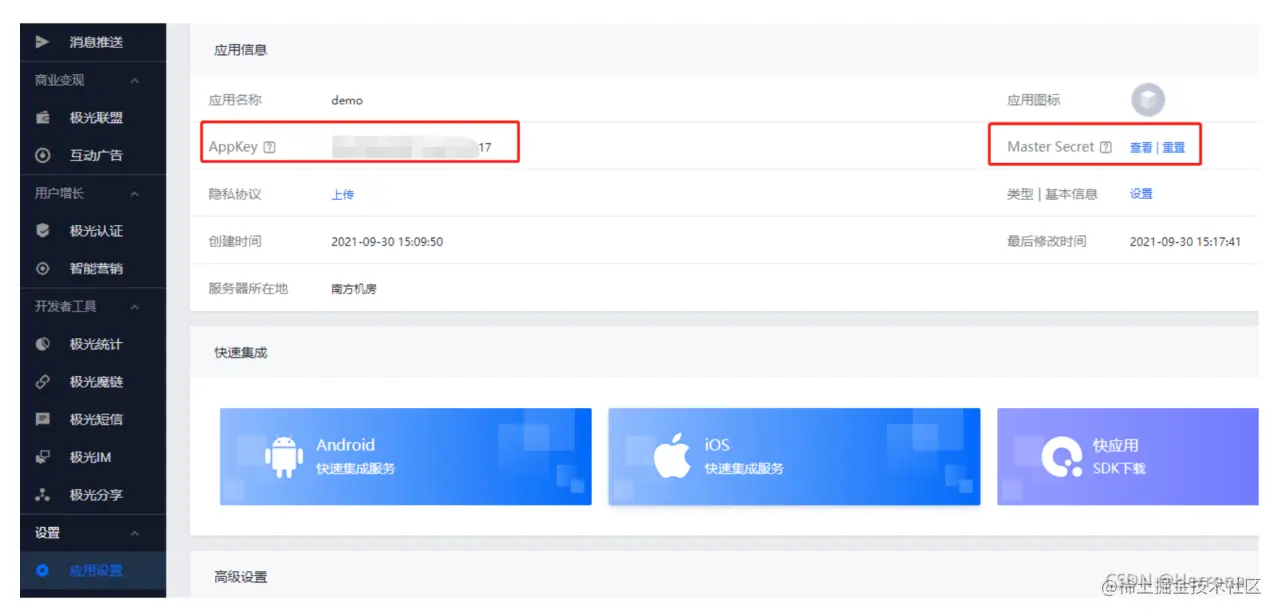Click the 重置 link for Master Secret
Screen dimensions: 1280x615
1173,148
